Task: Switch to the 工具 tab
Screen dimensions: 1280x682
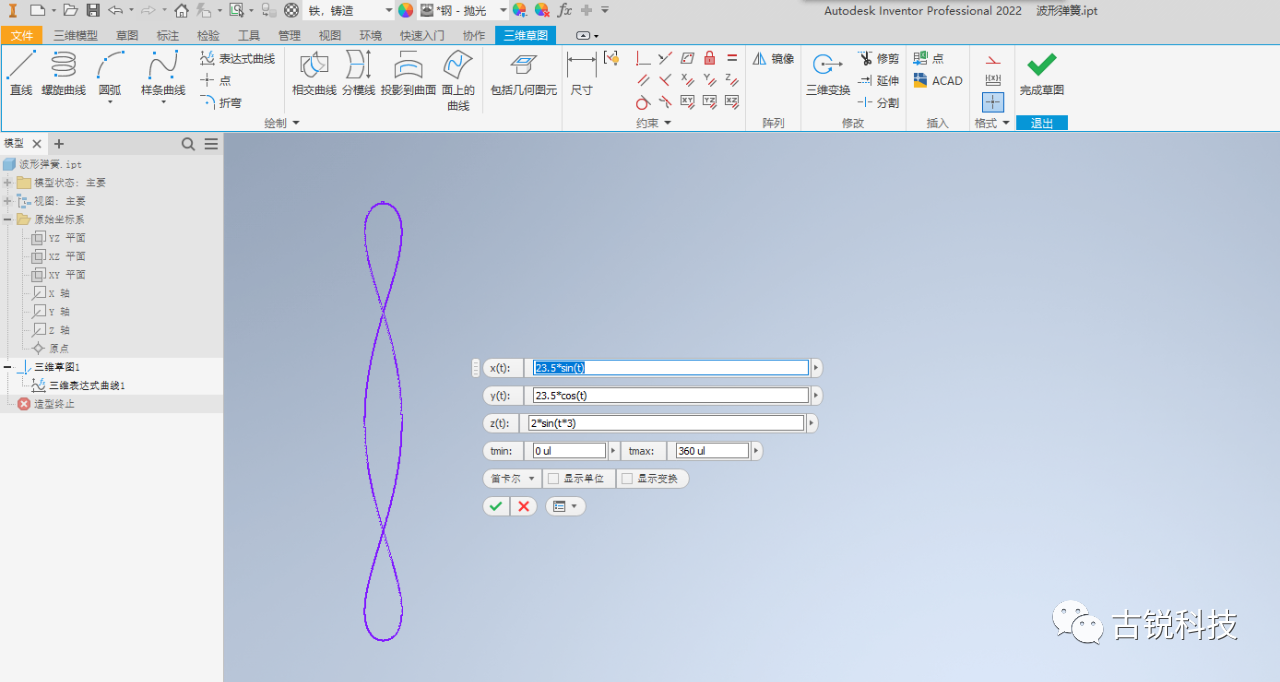Action: tap(249, 35)
